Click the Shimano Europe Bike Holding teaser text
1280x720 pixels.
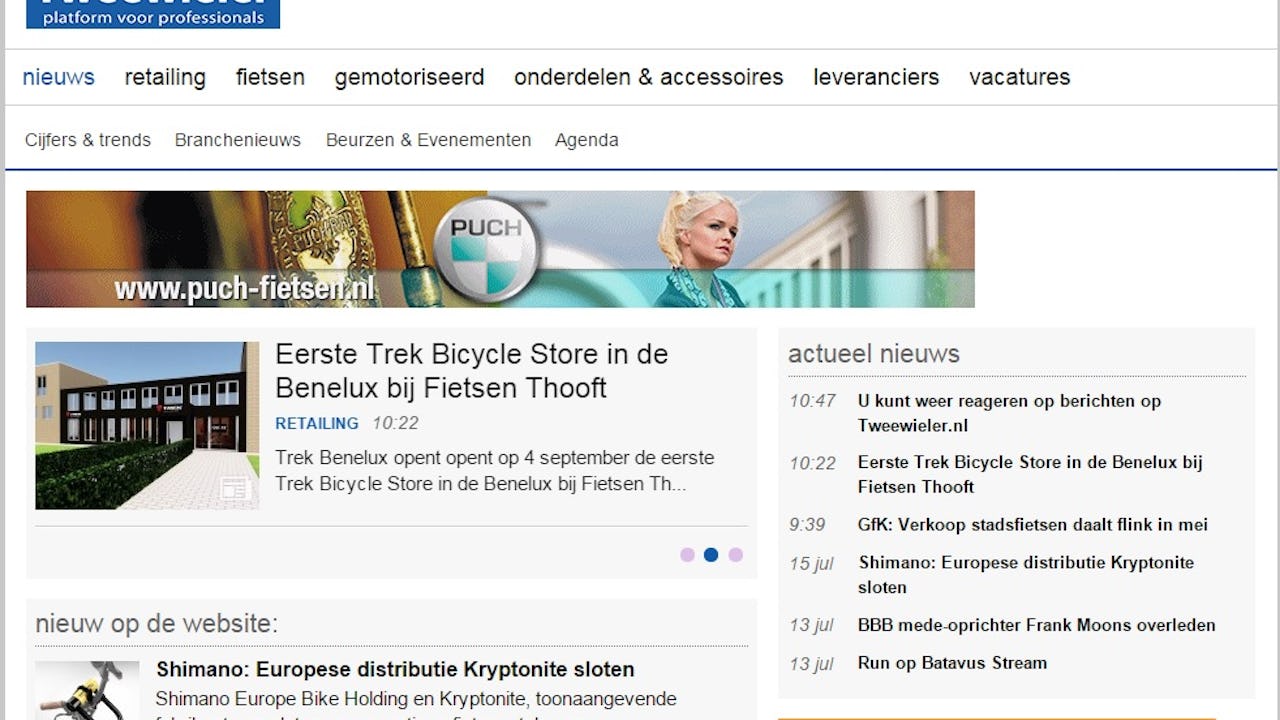click(417, 704)
